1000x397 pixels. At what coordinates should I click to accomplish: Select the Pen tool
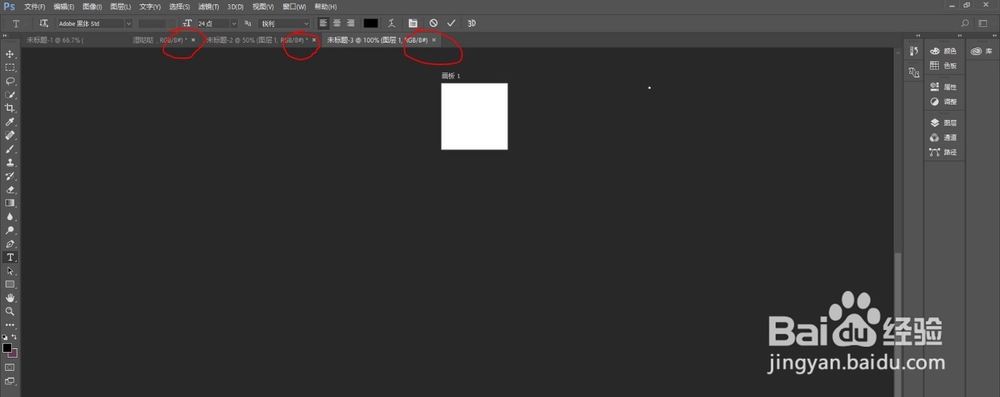(10, 244)
